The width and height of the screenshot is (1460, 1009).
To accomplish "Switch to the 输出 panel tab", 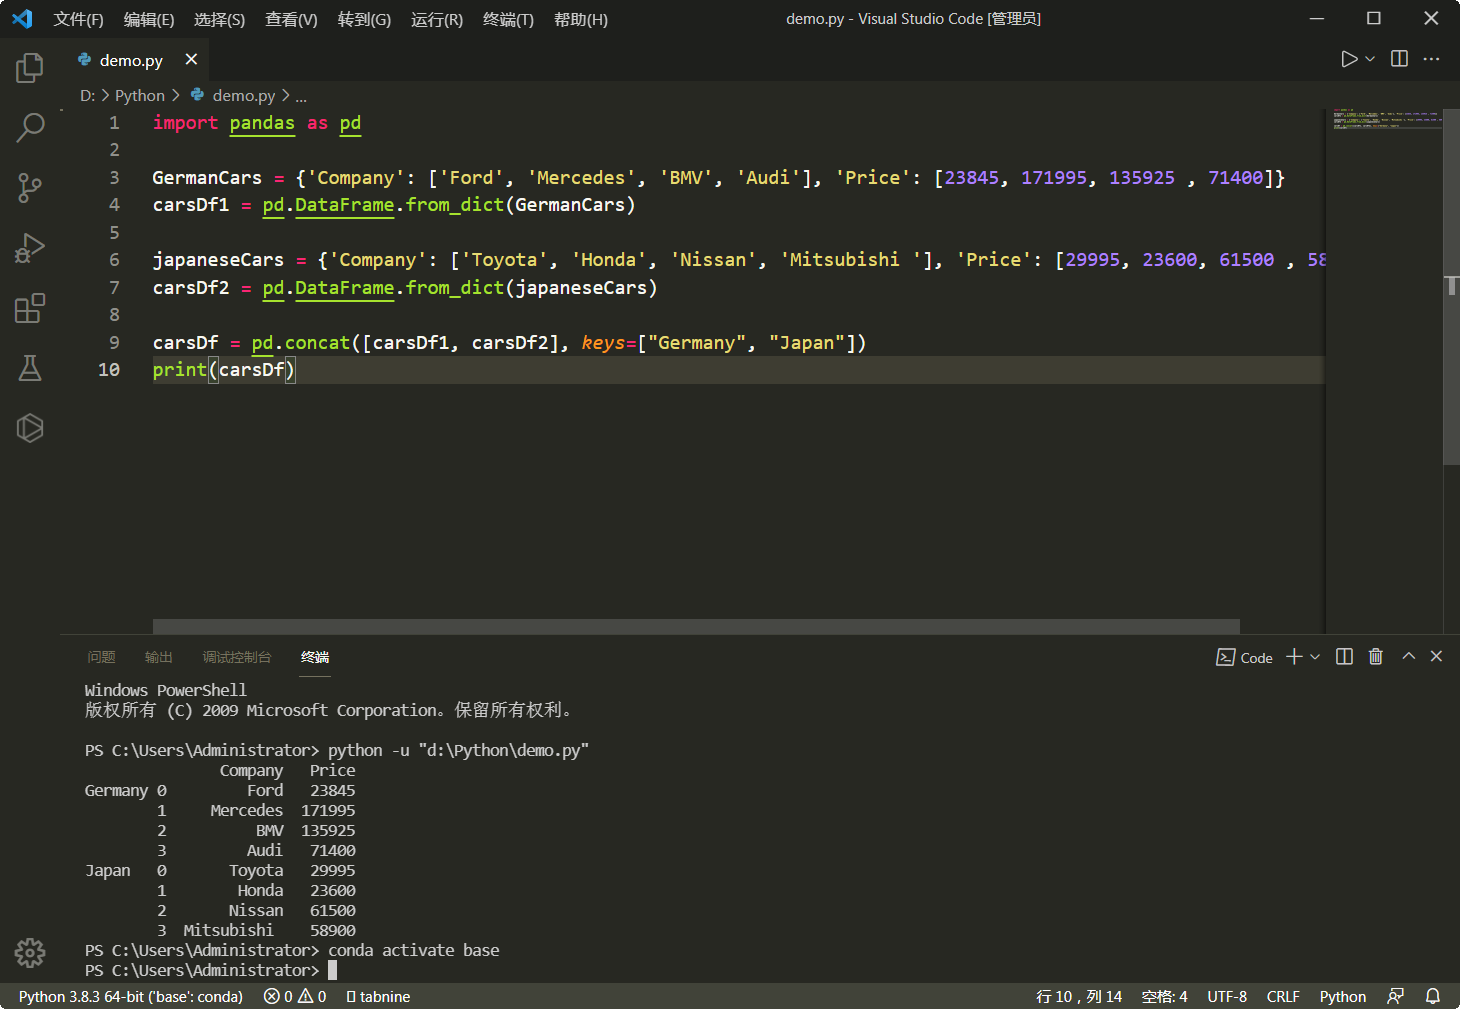I will (x=158, y=657).
